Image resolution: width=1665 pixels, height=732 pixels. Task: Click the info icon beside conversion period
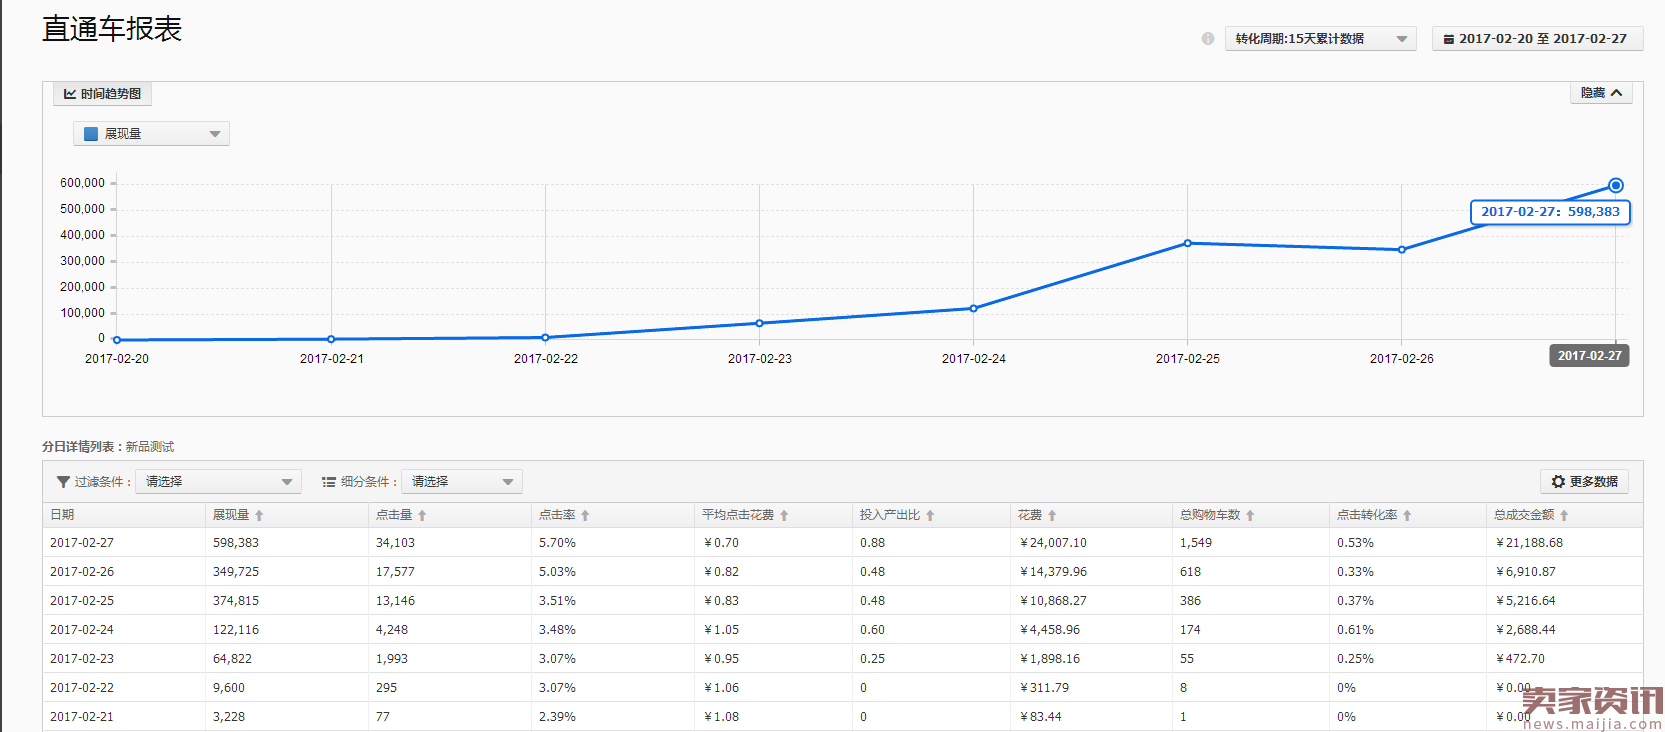click(x=1208, y=39)
